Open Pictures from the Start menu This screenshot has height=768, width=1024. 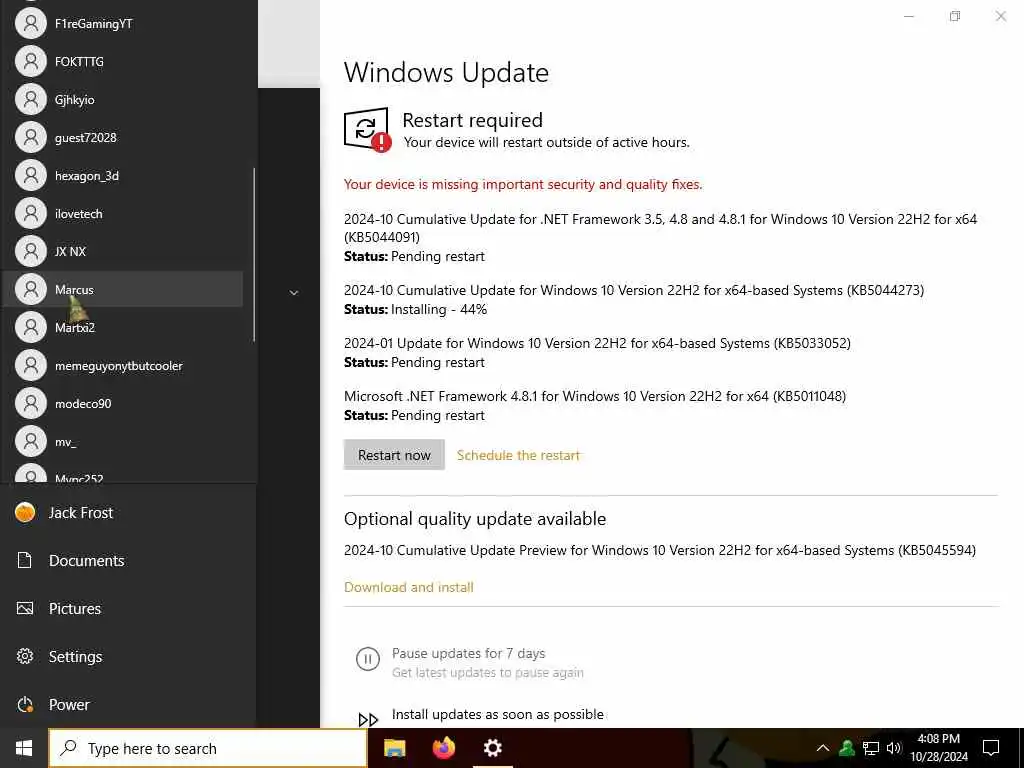(128, 609)
